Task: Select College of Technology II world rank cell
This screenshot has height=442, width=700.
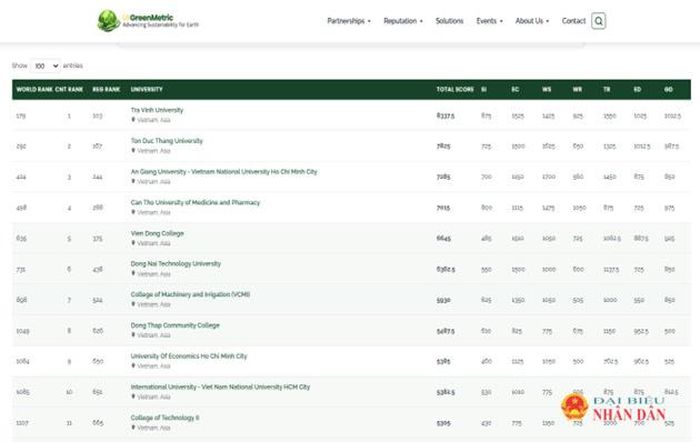Action: tap(22, 423)
